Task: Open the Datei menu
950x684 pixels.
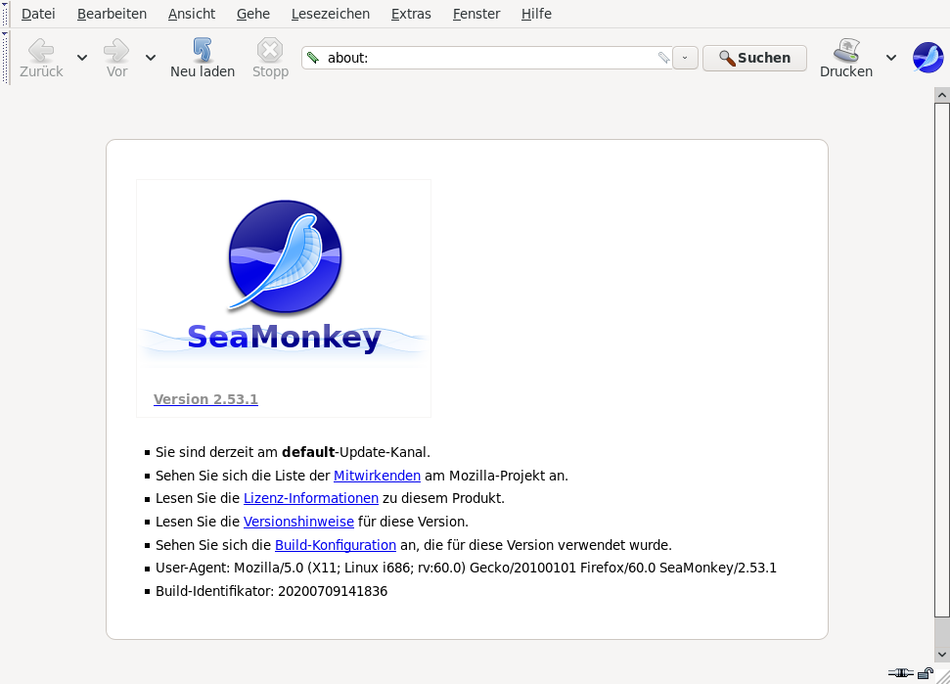Action: click(x=38, y=13)
